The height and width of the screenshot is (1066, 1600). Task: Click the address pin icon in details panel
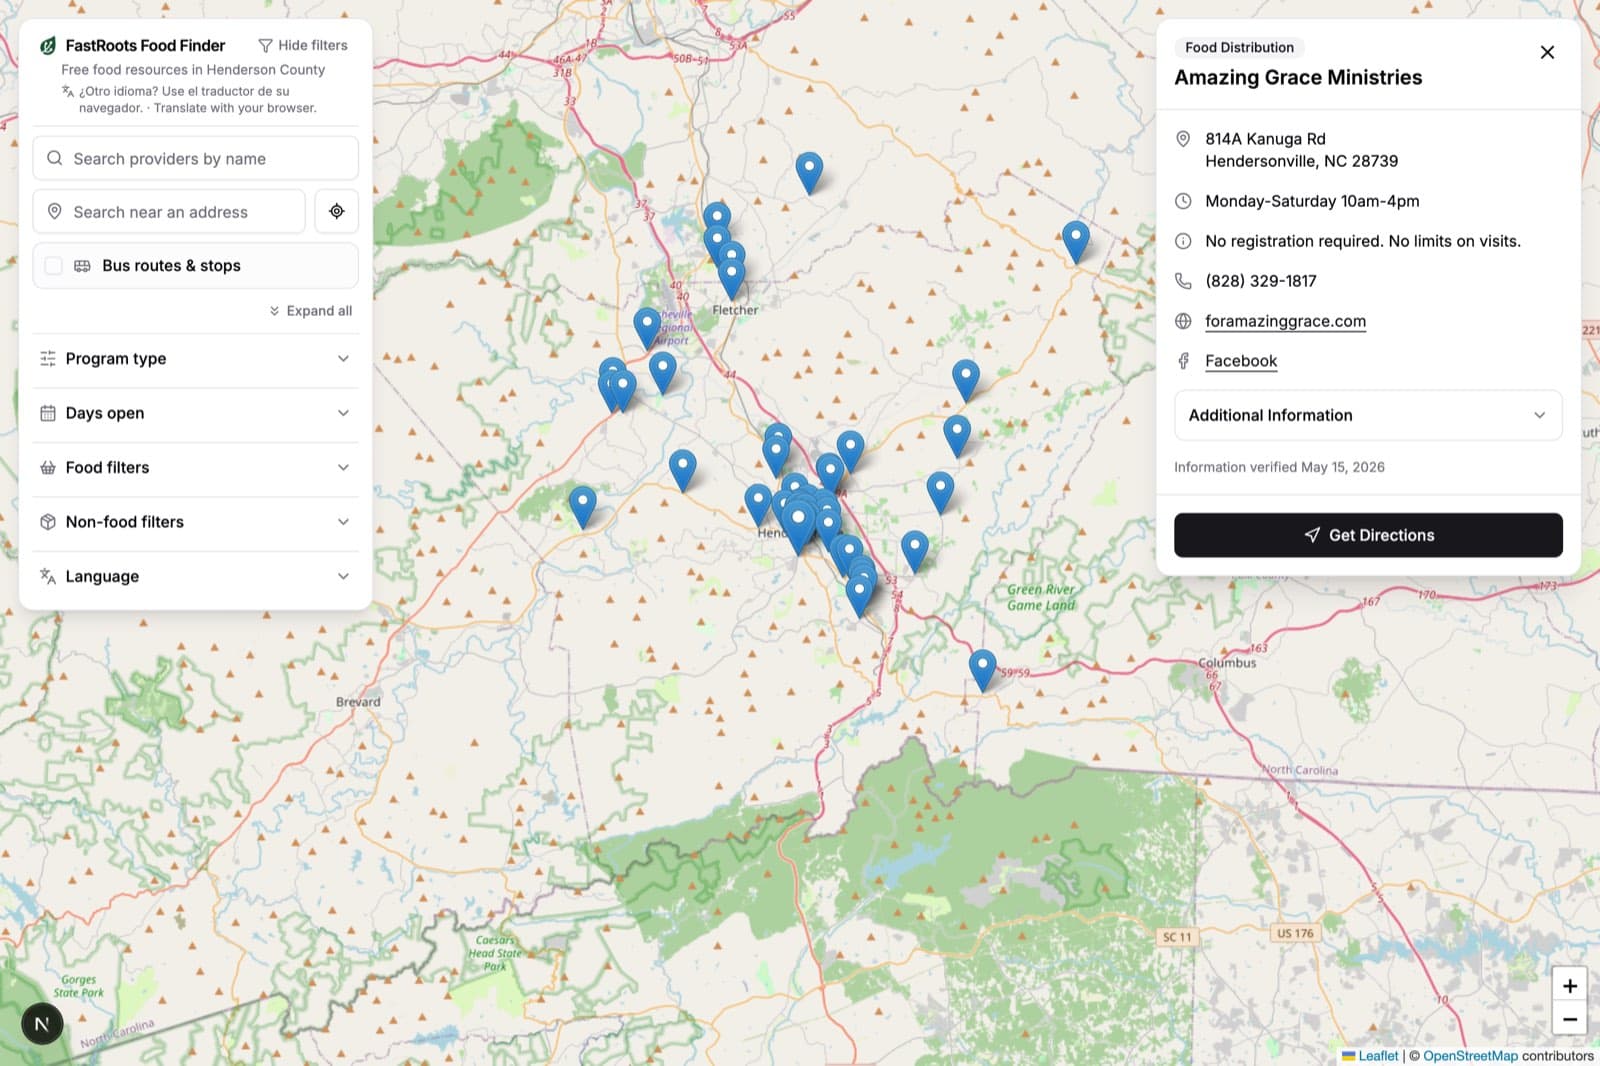pos(1183,139)
